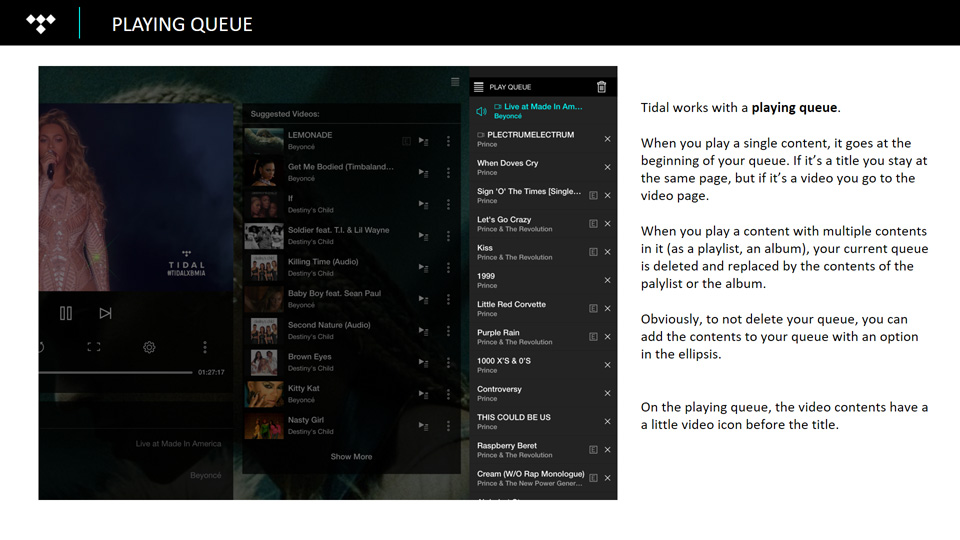Enter fullscreen video mode
This screenshot has width=960, height=540.
[94, 347]
